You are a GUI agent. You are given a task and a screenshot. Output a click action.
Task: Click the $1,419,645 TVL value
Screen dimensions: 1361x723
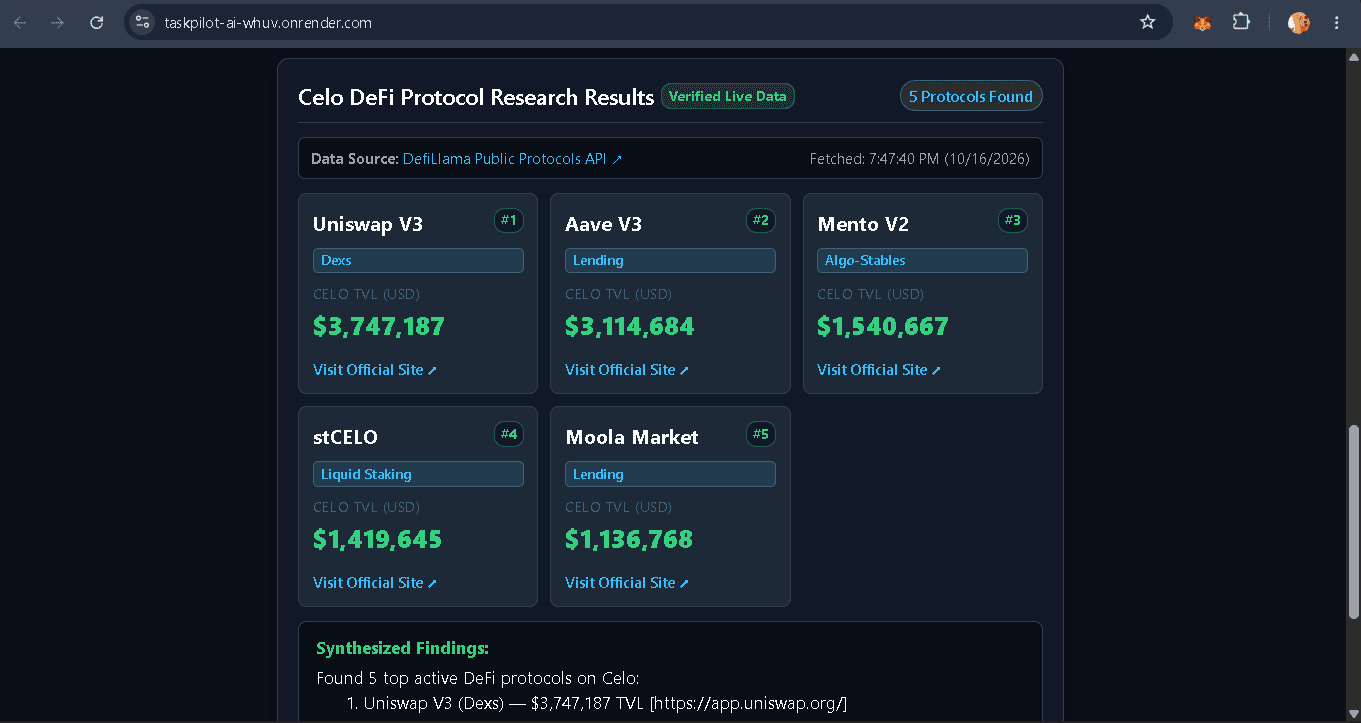coord(378,540)
